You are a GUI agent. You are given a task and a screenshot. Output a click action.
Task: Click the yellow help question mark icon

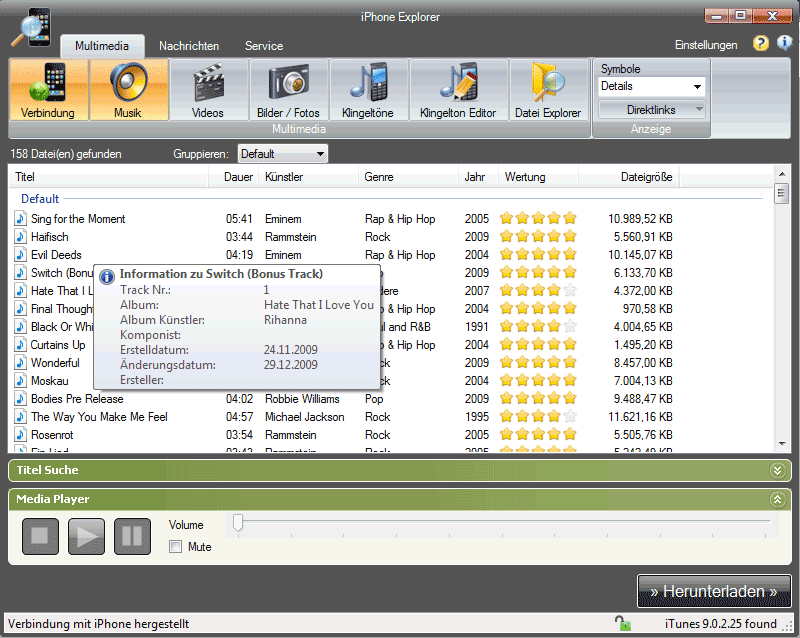click(761, 44)
